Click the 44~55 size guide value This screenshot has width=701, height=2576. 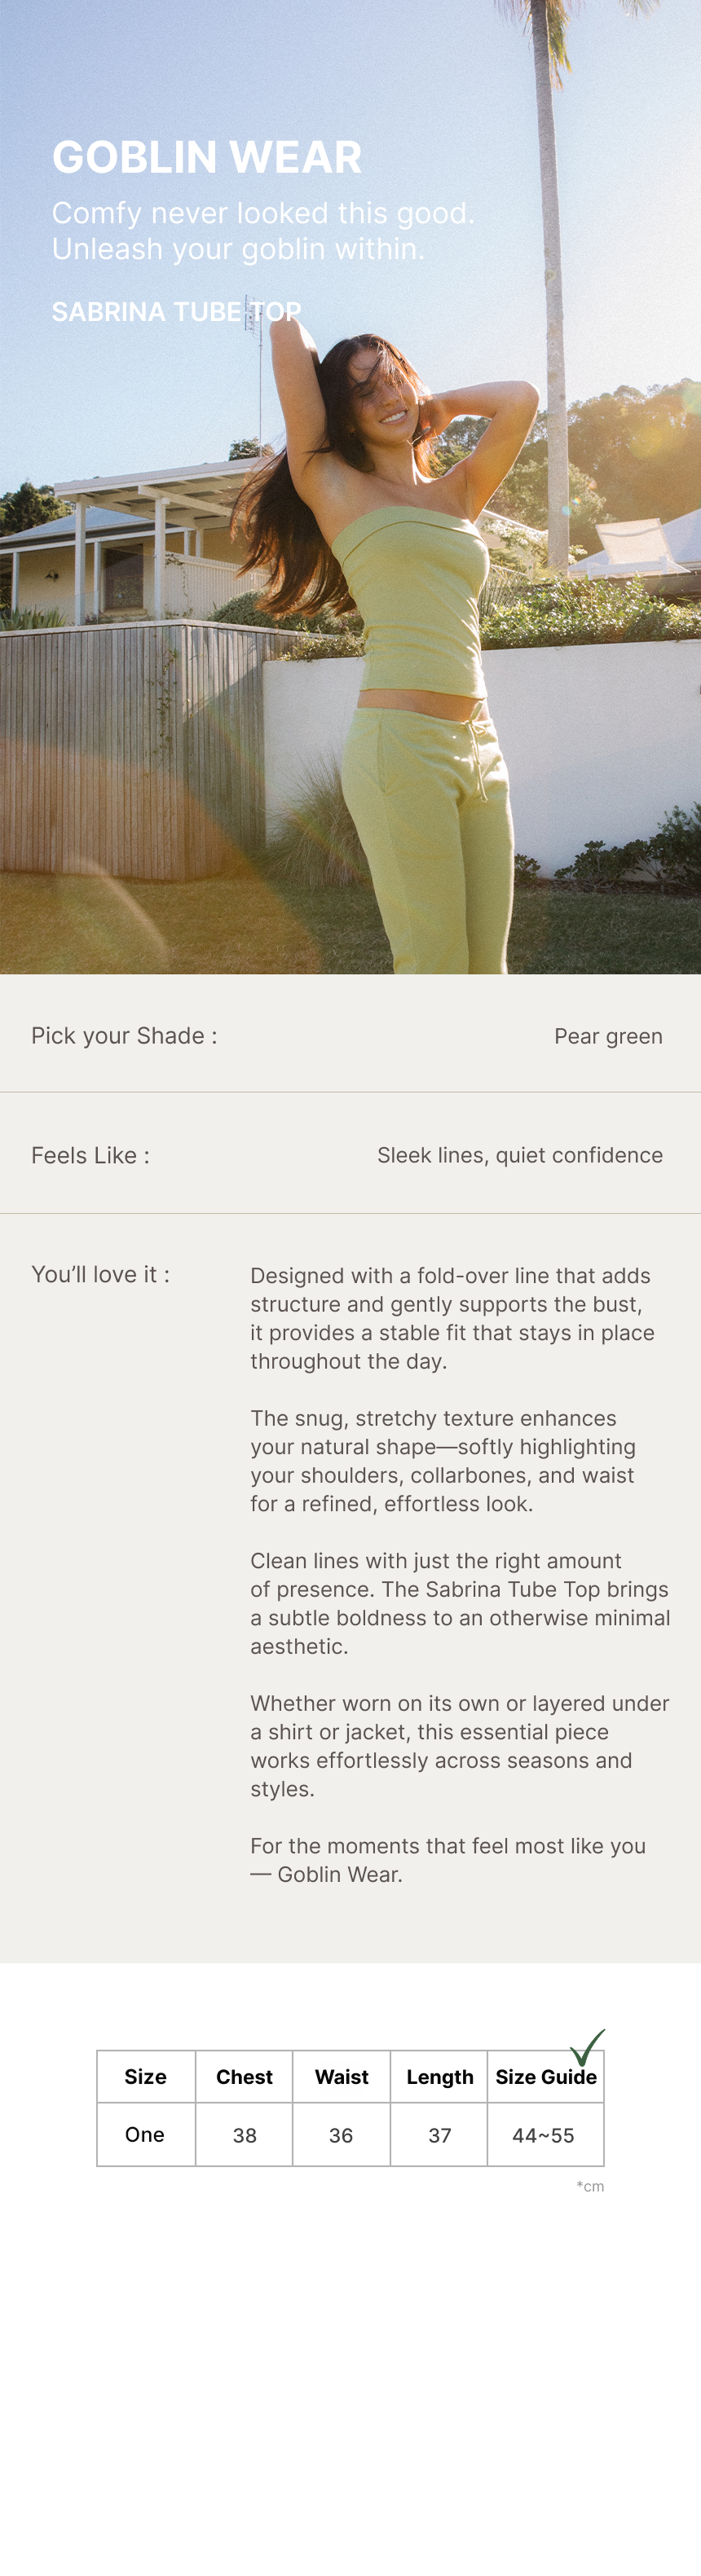tap(543, 2136)
